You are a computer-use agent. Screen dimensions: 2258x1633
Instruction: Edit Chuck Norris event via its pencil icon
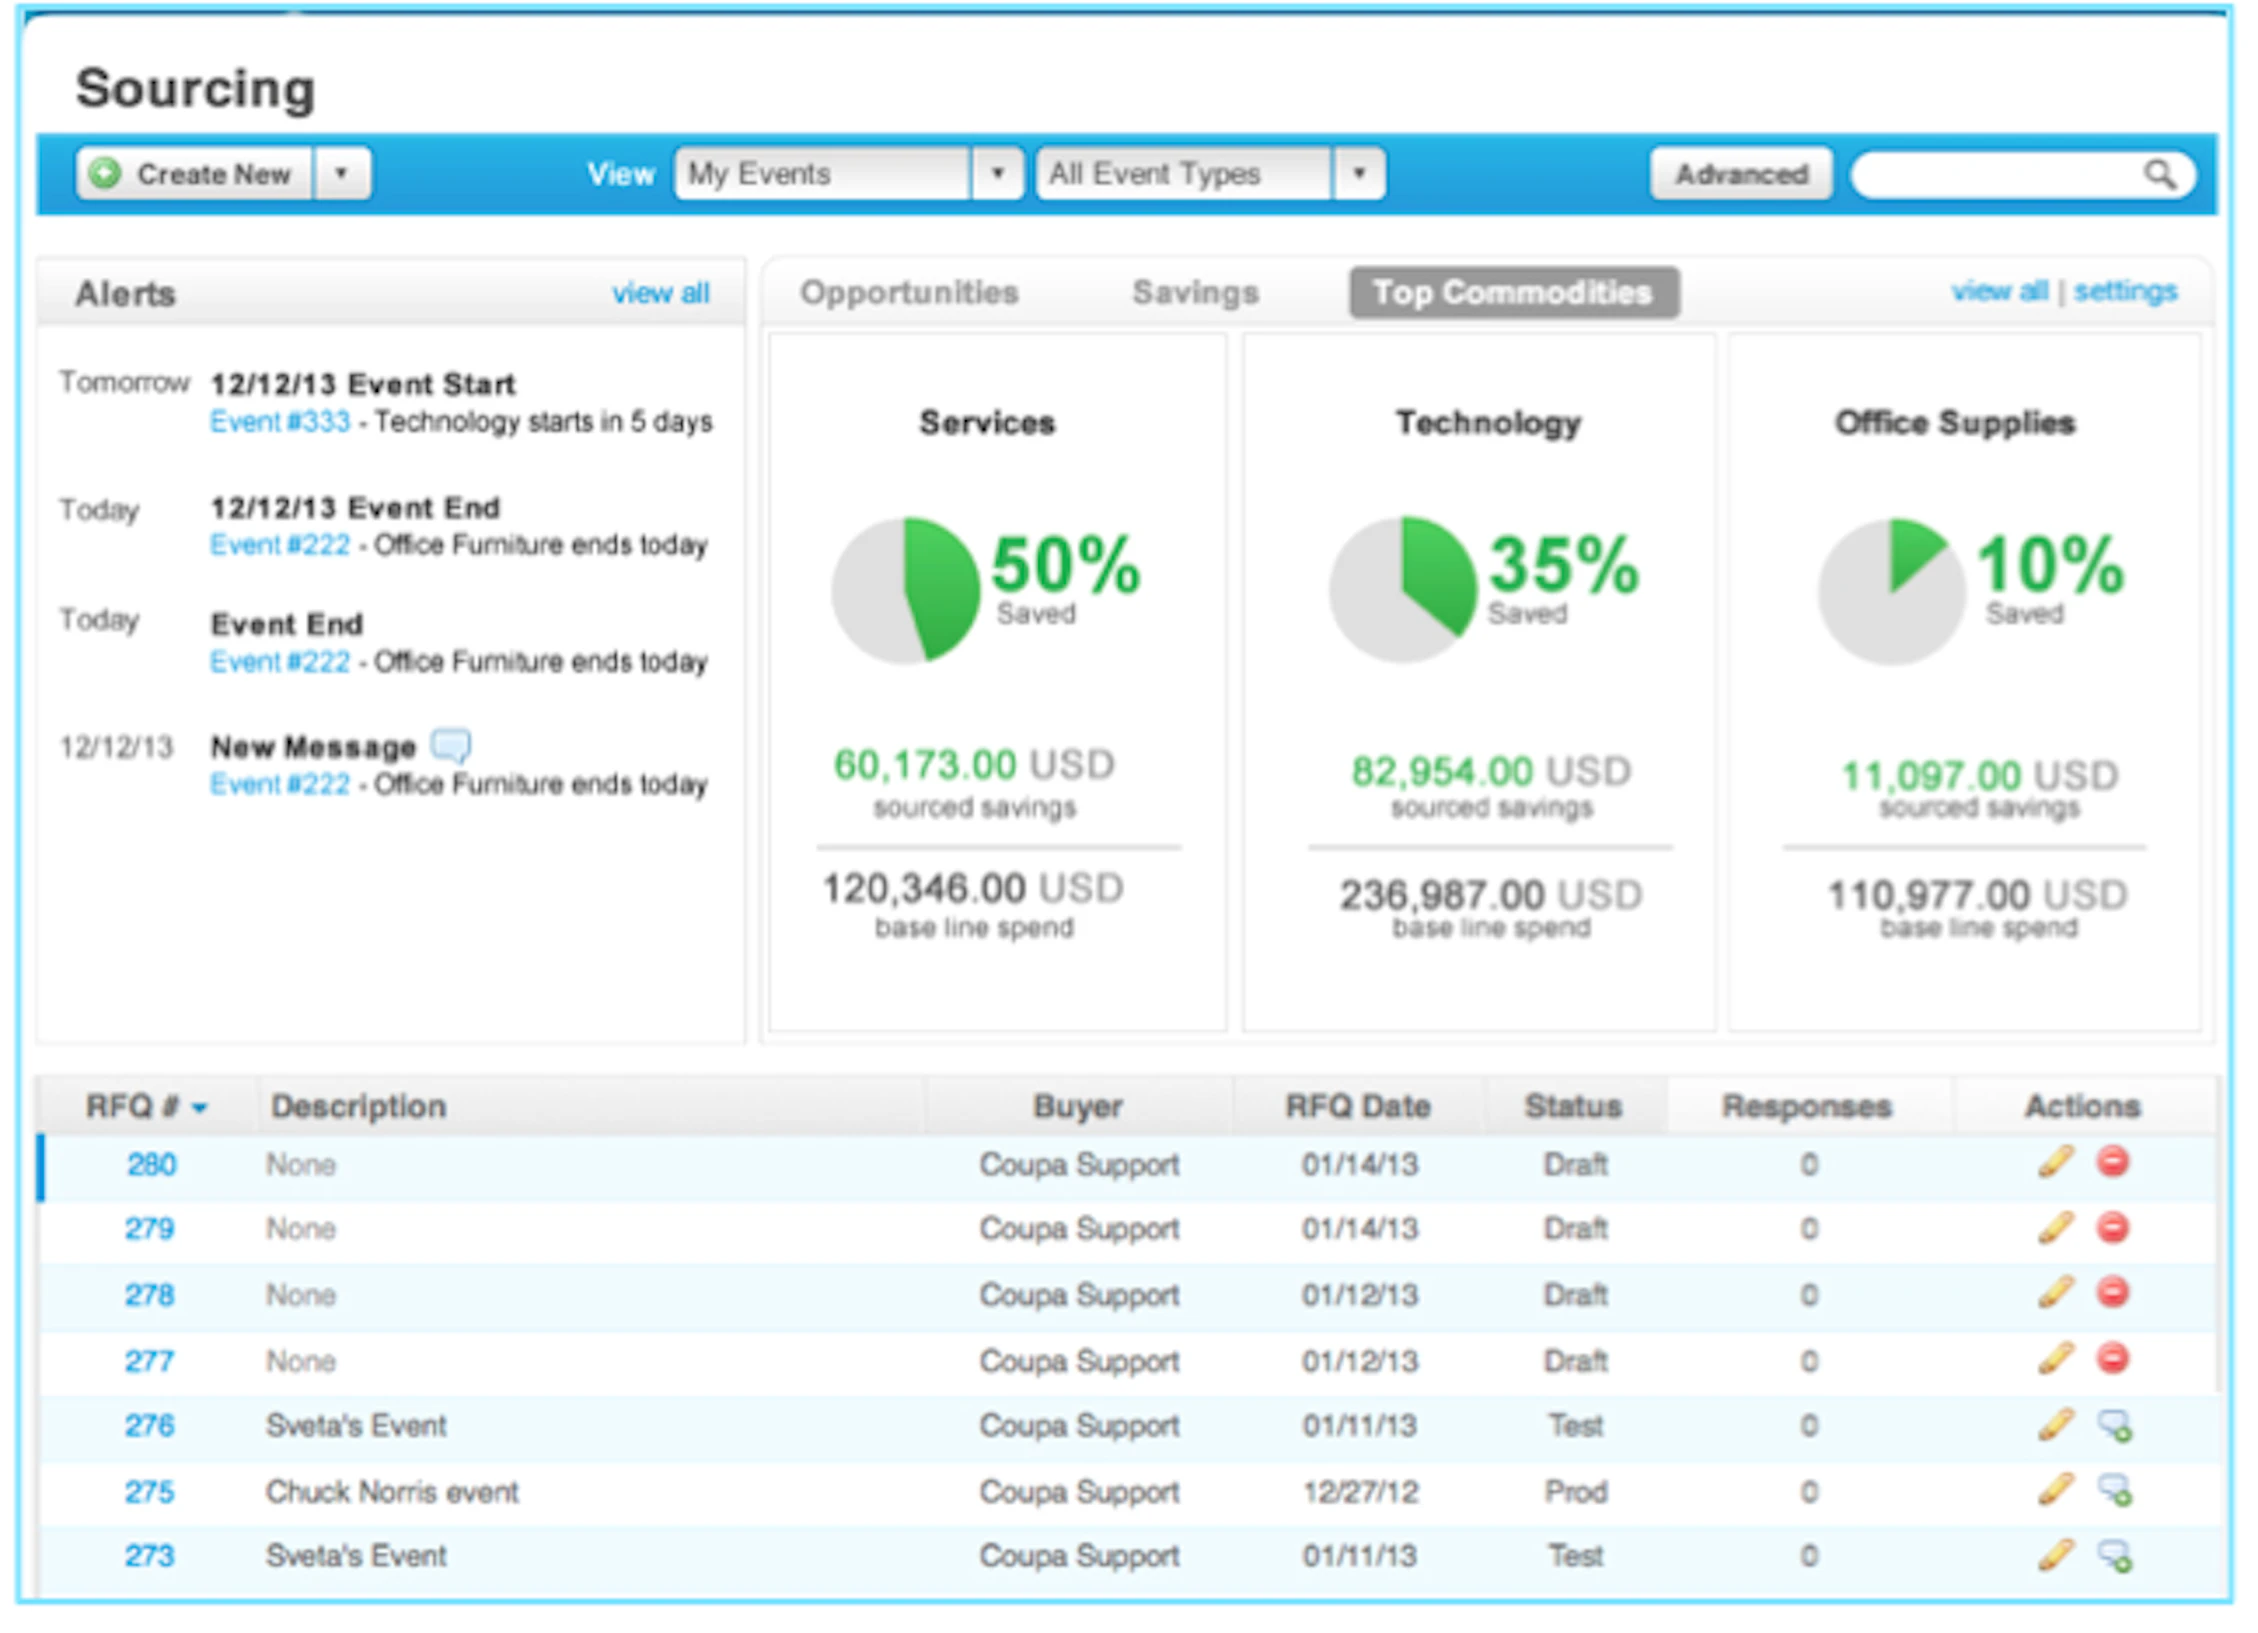pyautogui.click(x=2055, y=1491)
